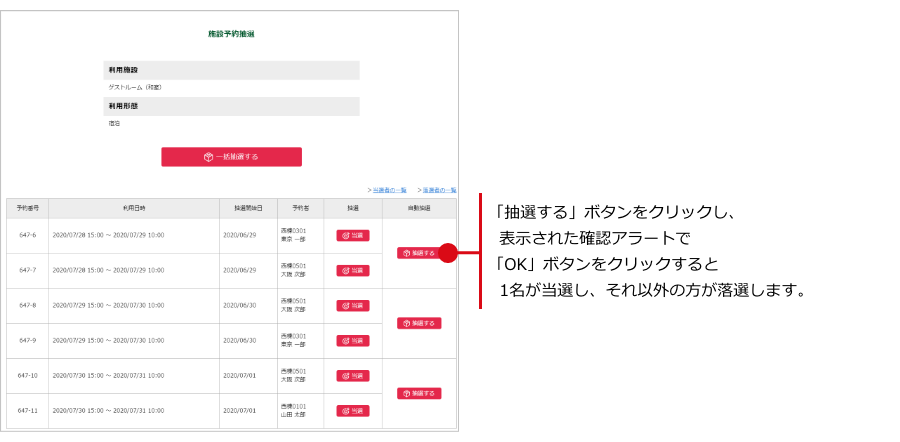The height and width of the screenshot is (442, 900).
Task: Click 当選 button for reservation 647-8
Action: point(353,306)
